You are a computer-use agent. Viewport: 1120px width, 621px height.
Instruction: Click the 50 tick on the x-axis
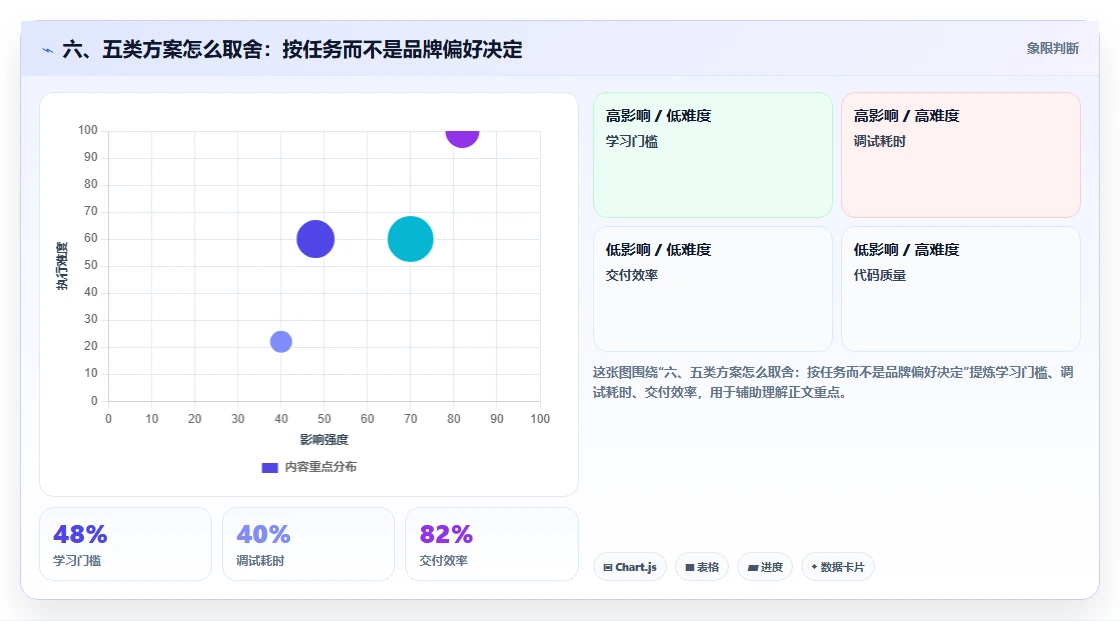click(x=324, y=419)
